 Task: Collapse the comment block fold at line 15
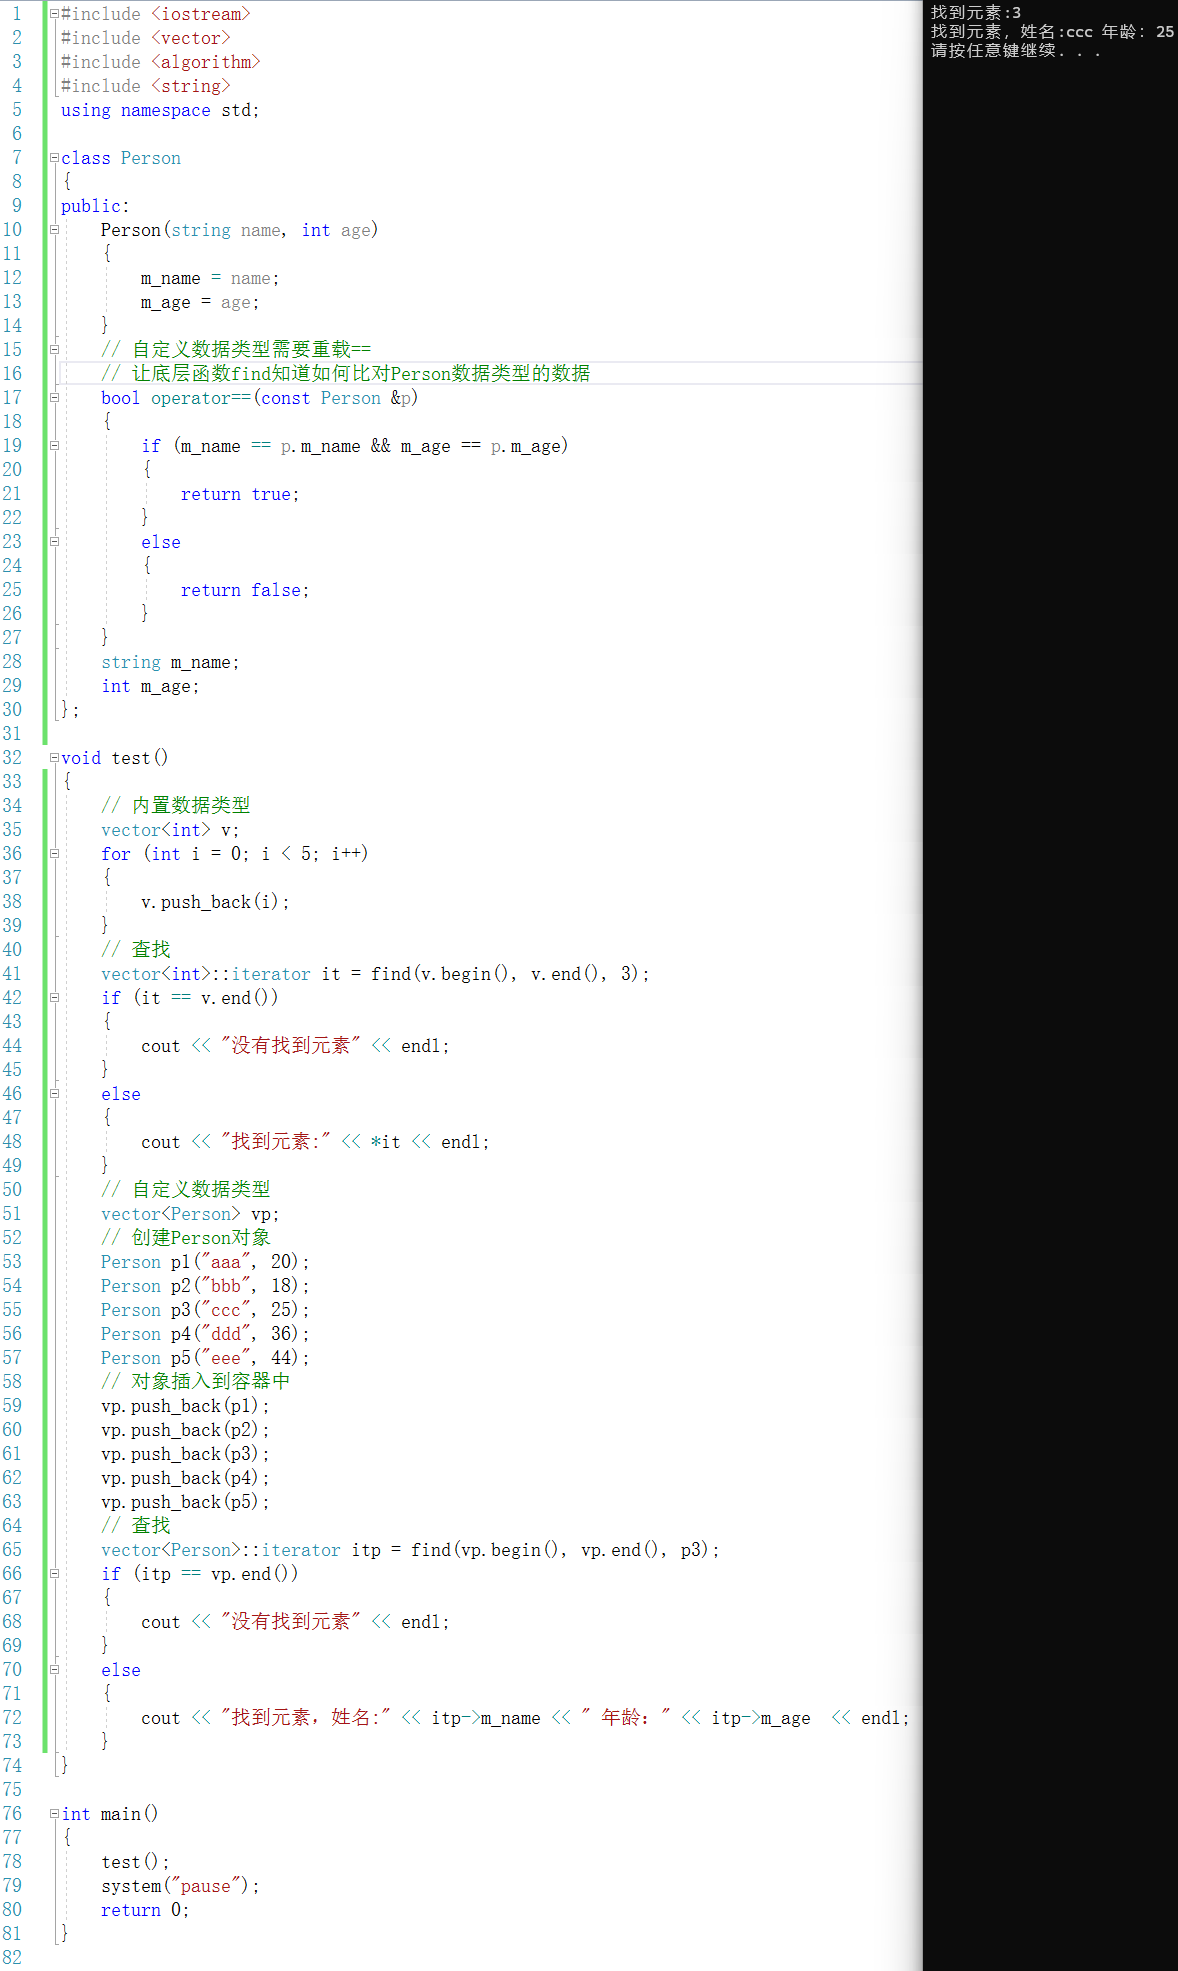[54, 350]
